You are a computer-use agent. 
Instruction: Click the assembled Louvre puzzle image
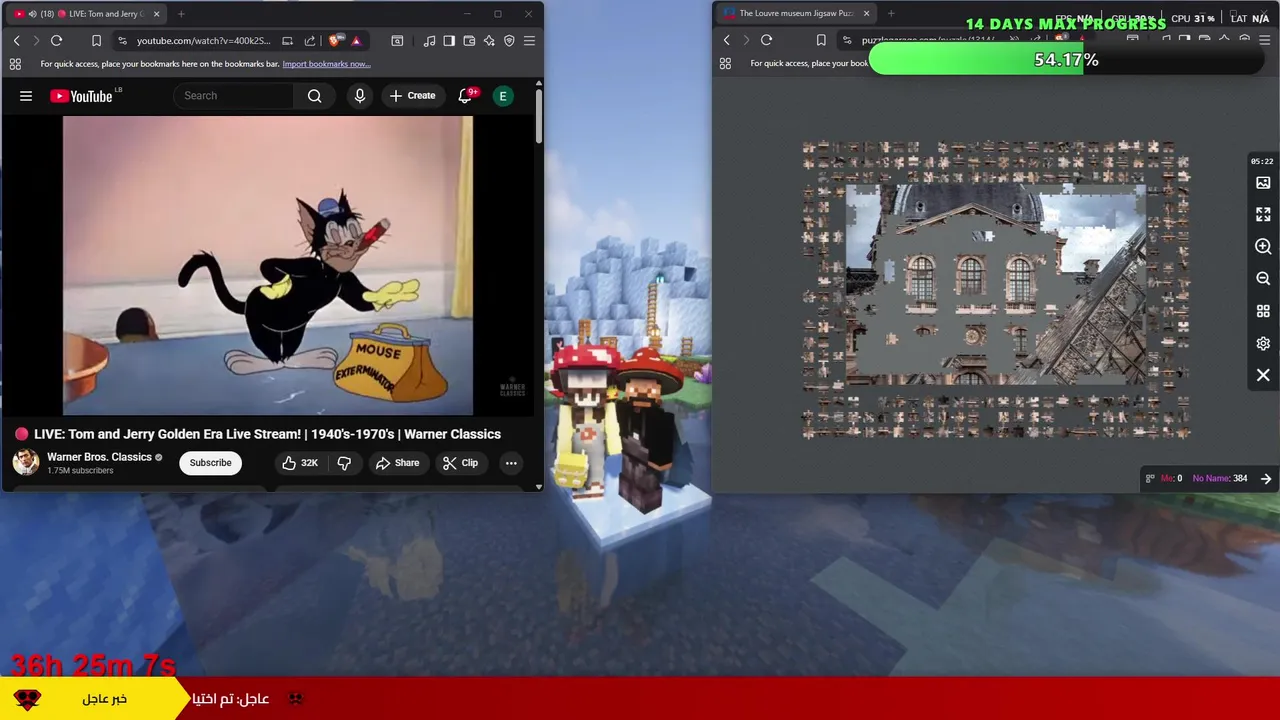pyautogui.click(x=996, y=285)
